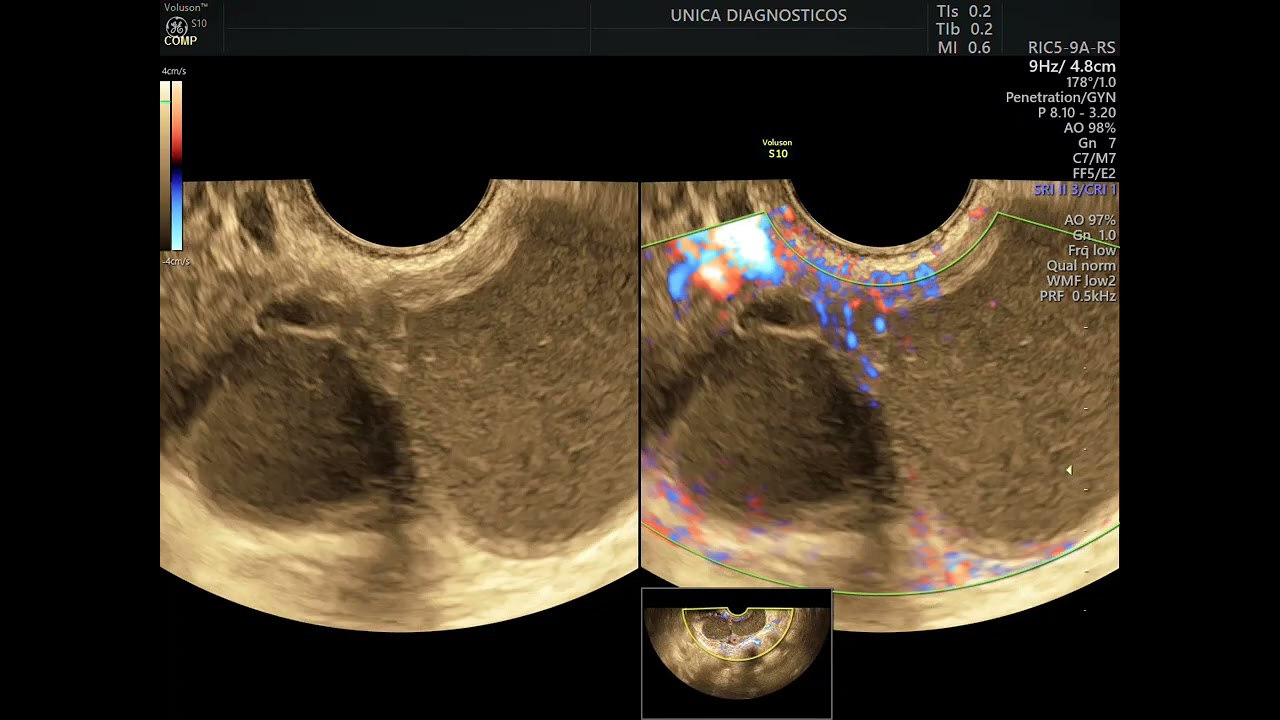Click the AO 97% Doppler output value
Screen dimensions: 1280x720
[1090, 220]
